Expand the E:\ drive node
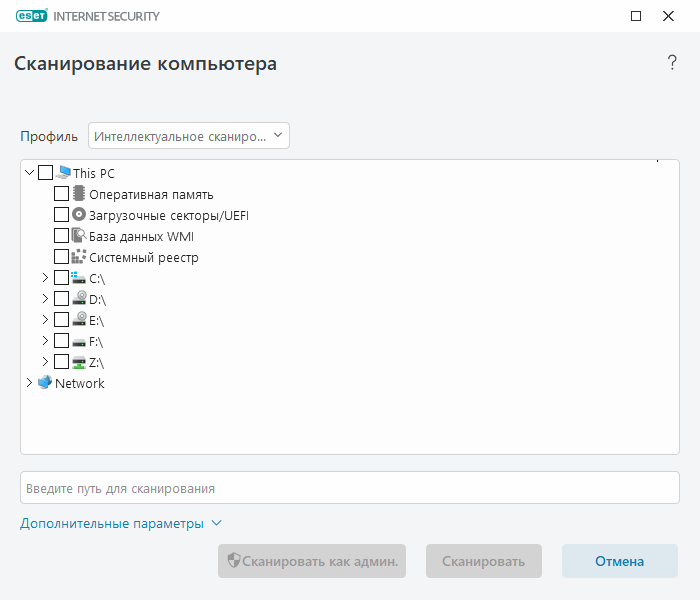Viewport: 700px width, 600px height. coord(45,319)
